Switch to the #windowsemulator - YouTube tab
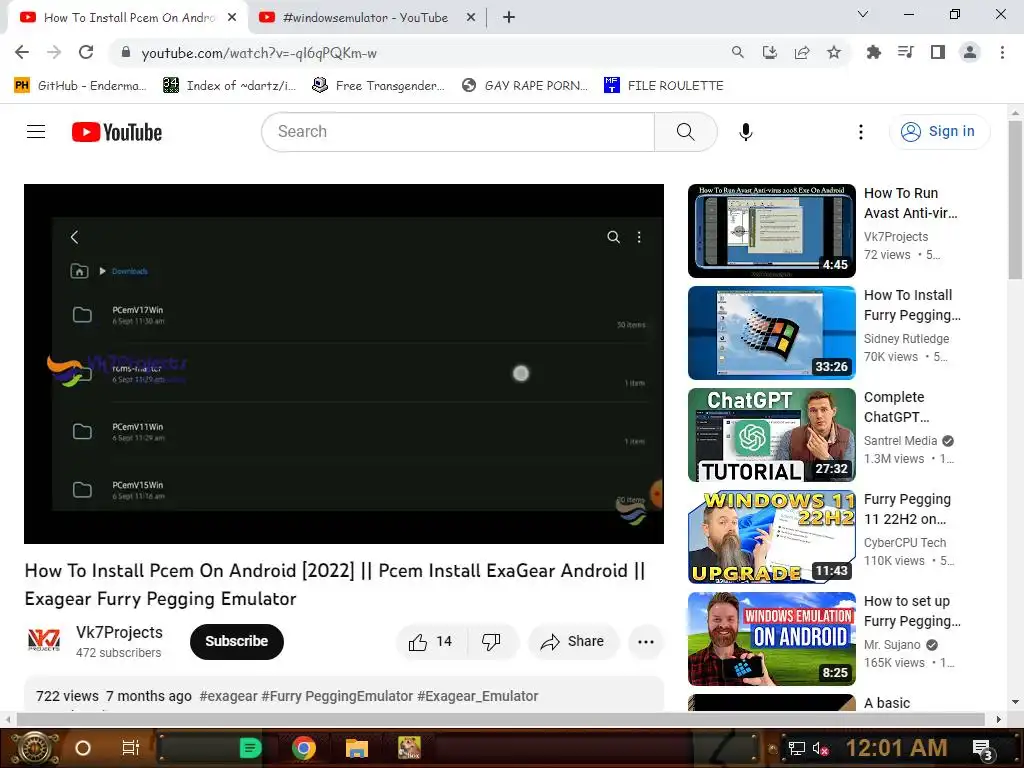 point(368,18)
